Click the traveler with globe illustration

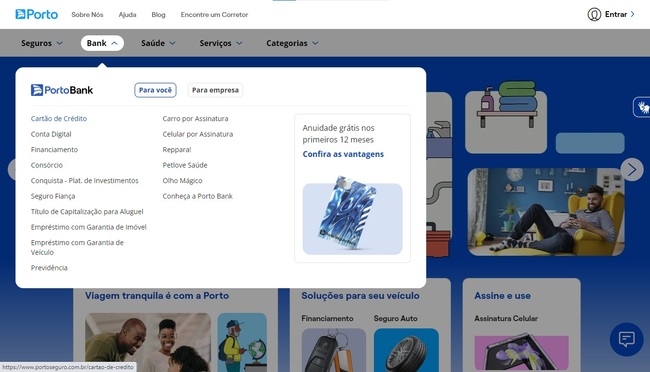pyautogui.click(x=242, y=343)
